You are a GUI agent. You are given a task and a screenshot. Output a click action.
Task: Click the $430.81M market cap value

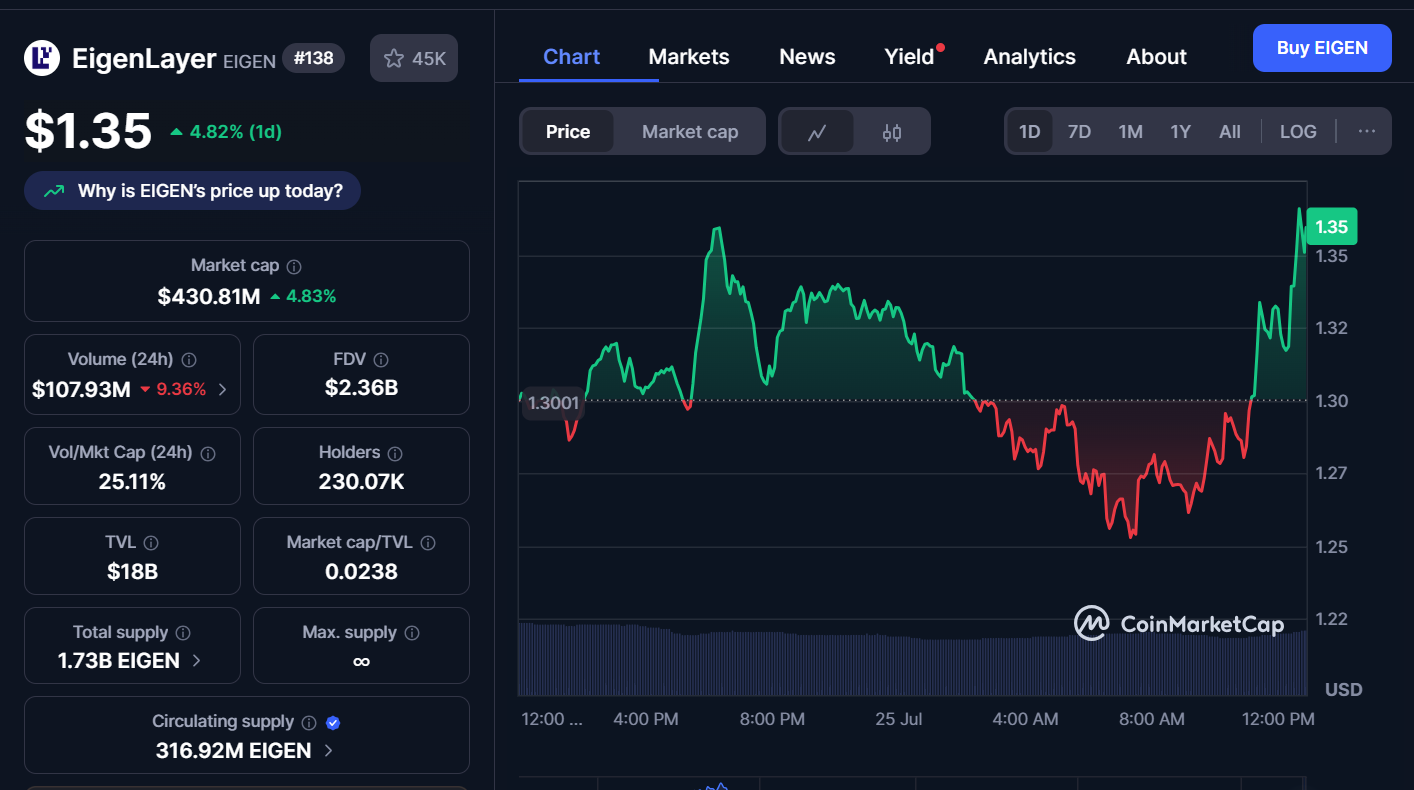pyautogui.click(x=208, y=296)
